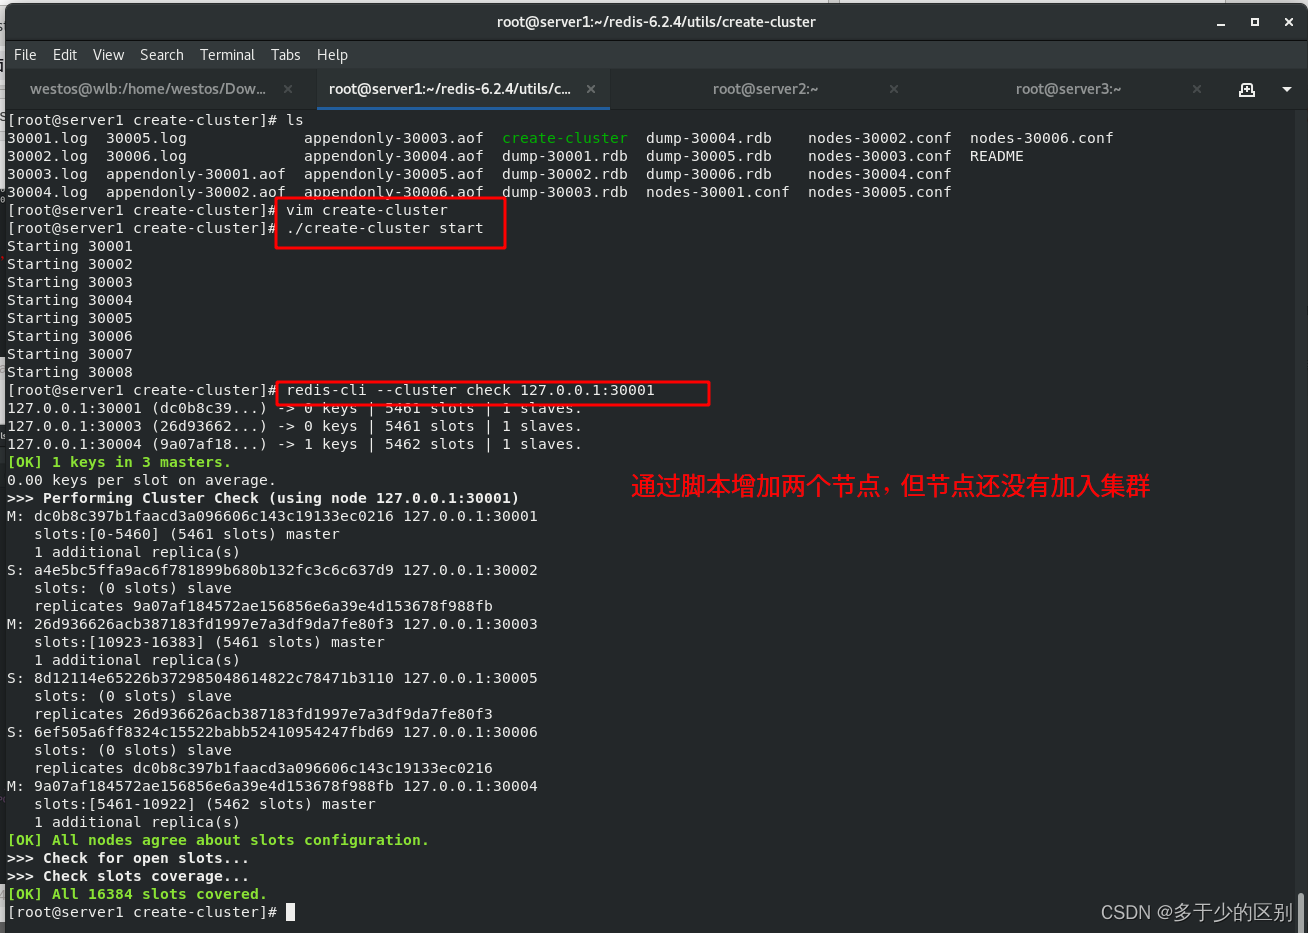Close the root@server3 tab

tap(1197, 89)
